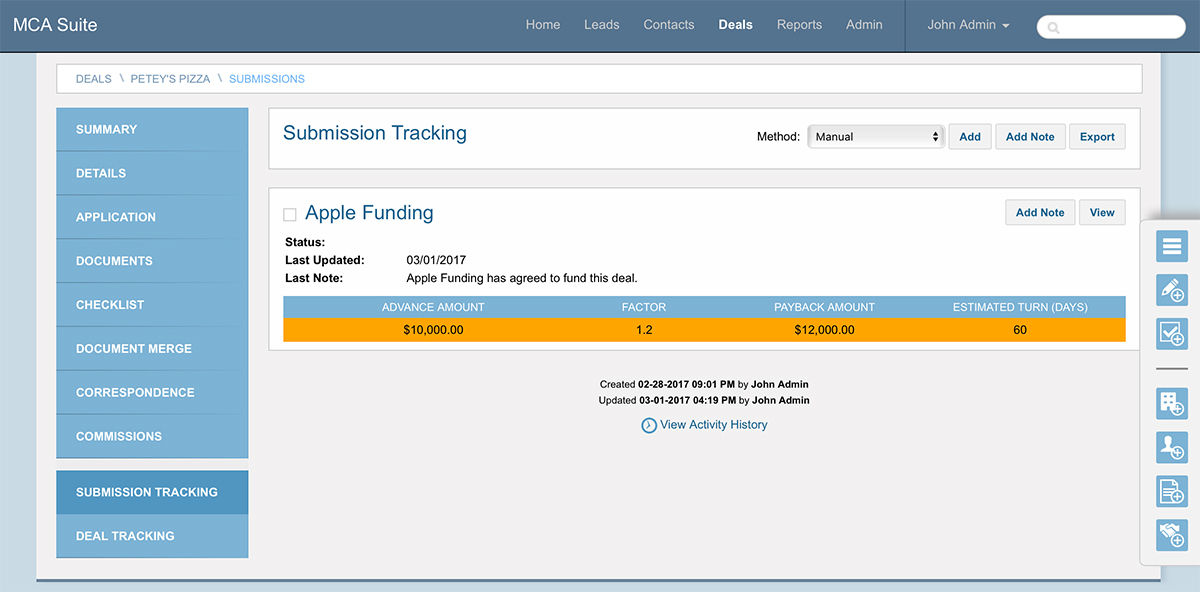Viewport: 1200px width, 592px height.
Task: Click the add document page icon
Action: (x=1171, y=491)
